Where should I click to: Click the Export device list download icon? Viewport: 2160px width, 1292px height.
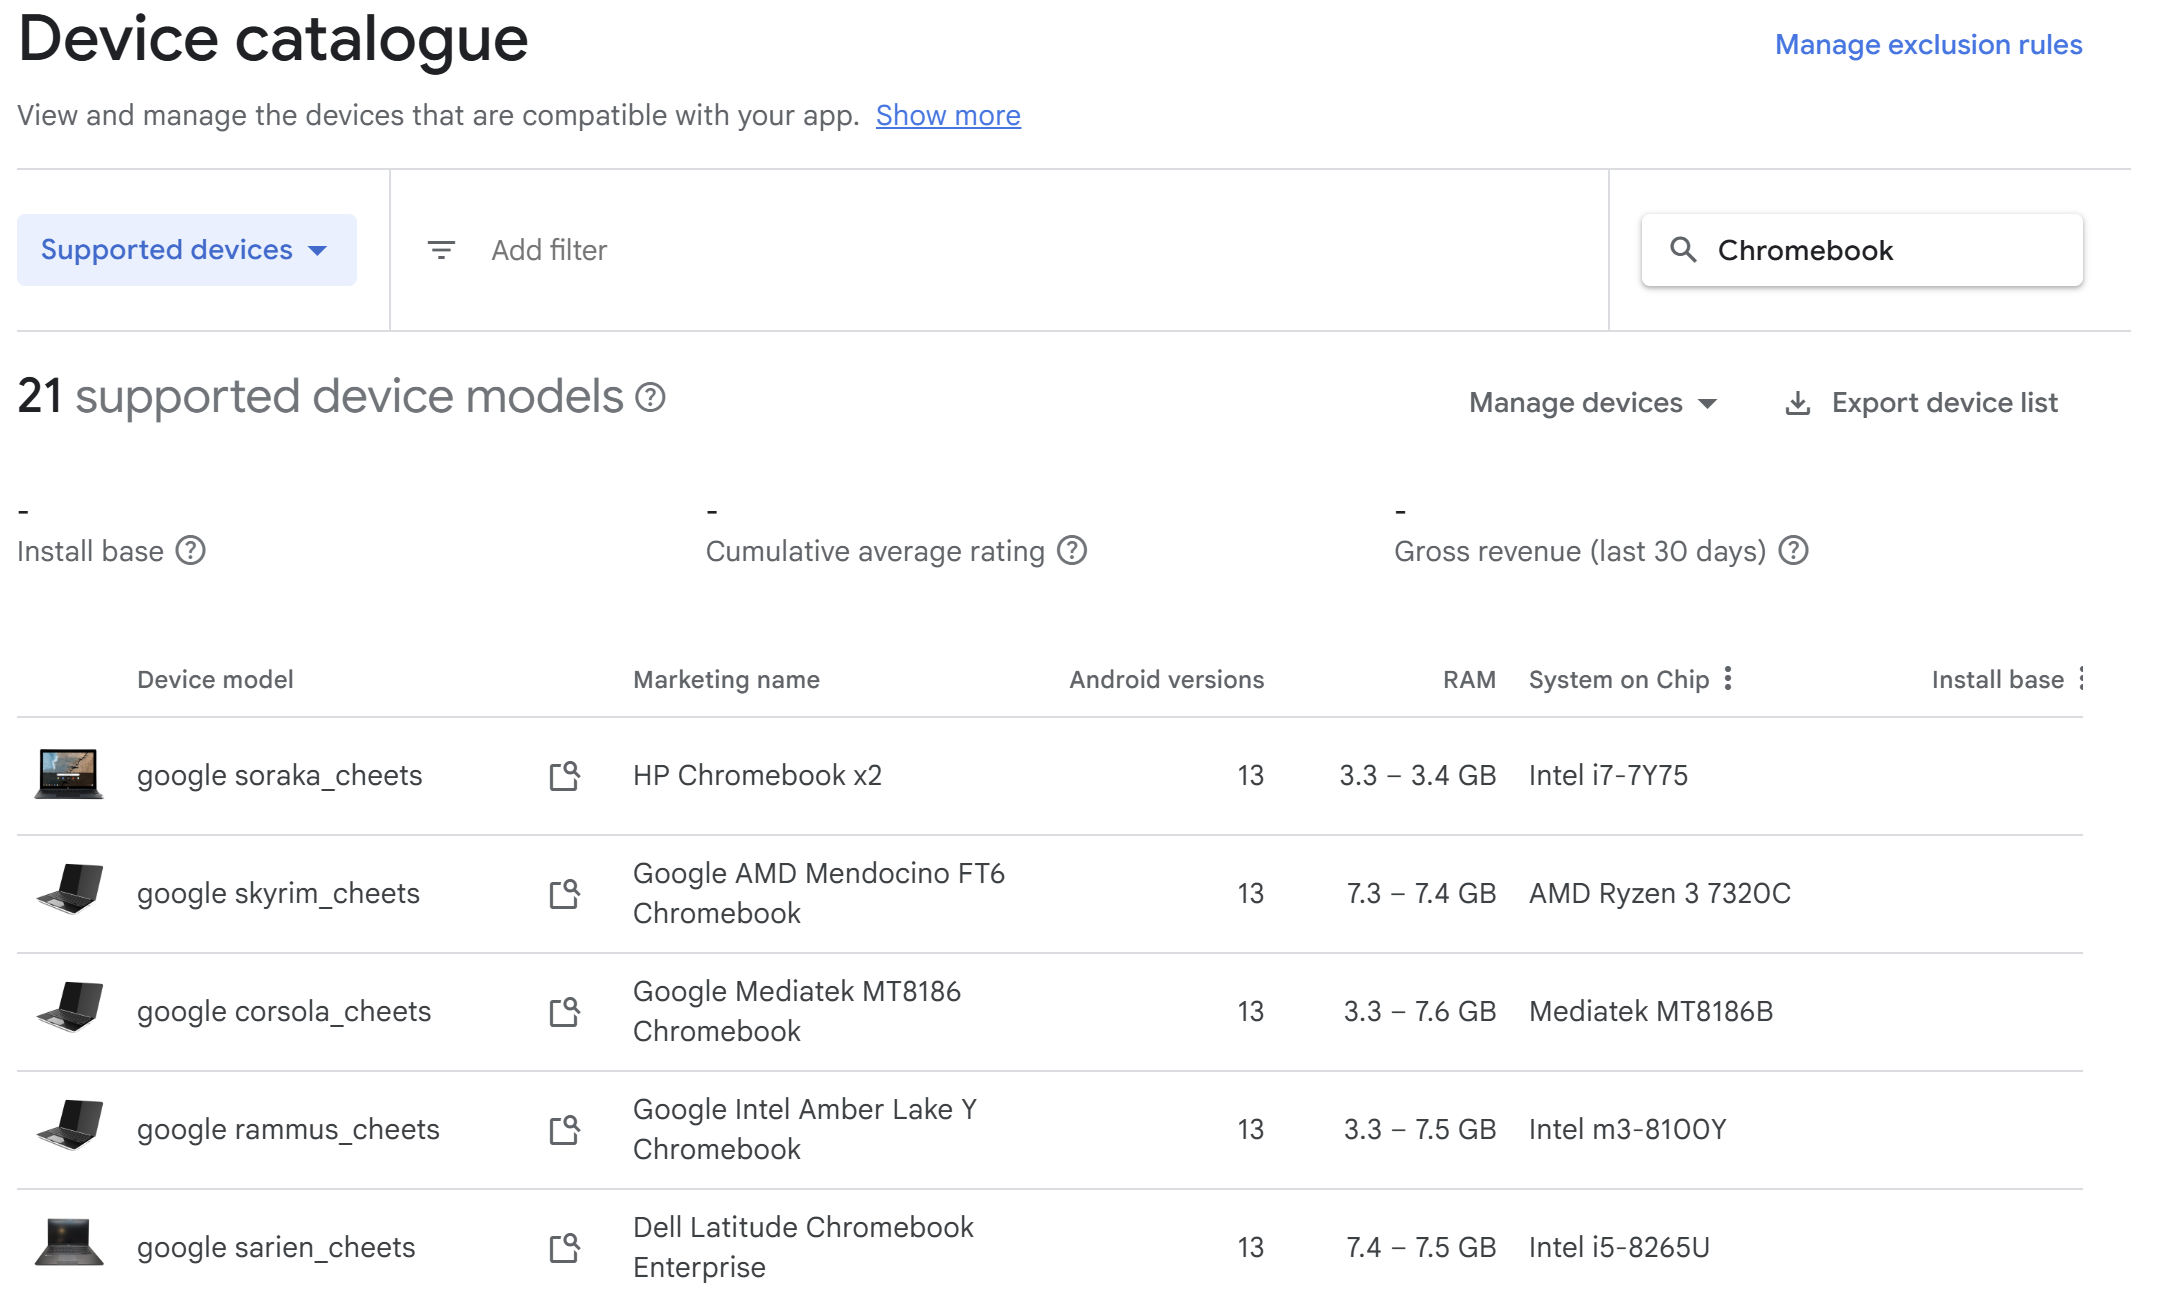coord(1799,402)
